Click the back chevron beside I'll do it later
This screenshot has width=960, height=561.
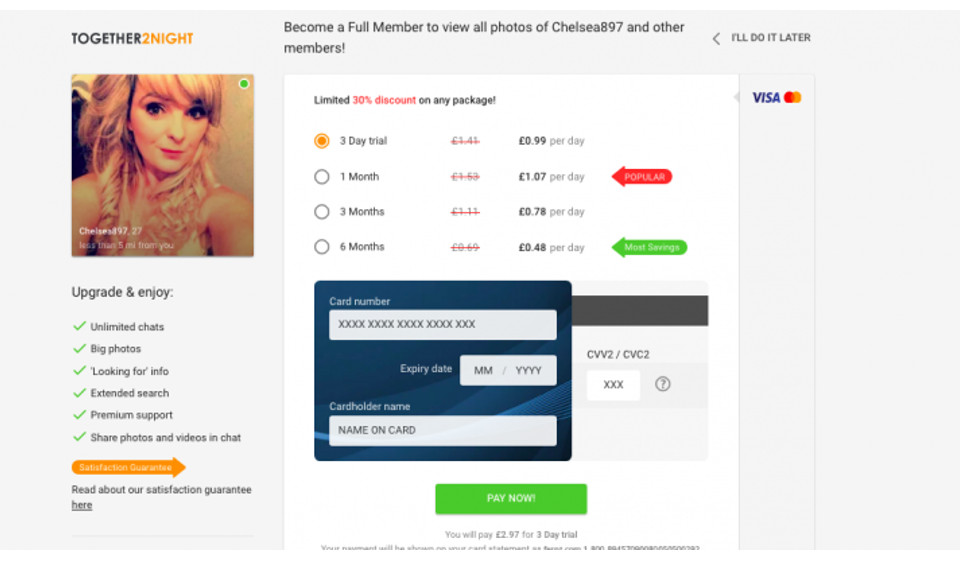716,38
